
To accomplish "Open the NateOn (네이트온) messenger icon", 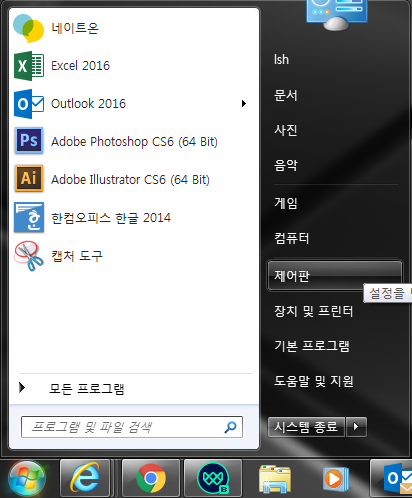I will (x=29, y=28).
